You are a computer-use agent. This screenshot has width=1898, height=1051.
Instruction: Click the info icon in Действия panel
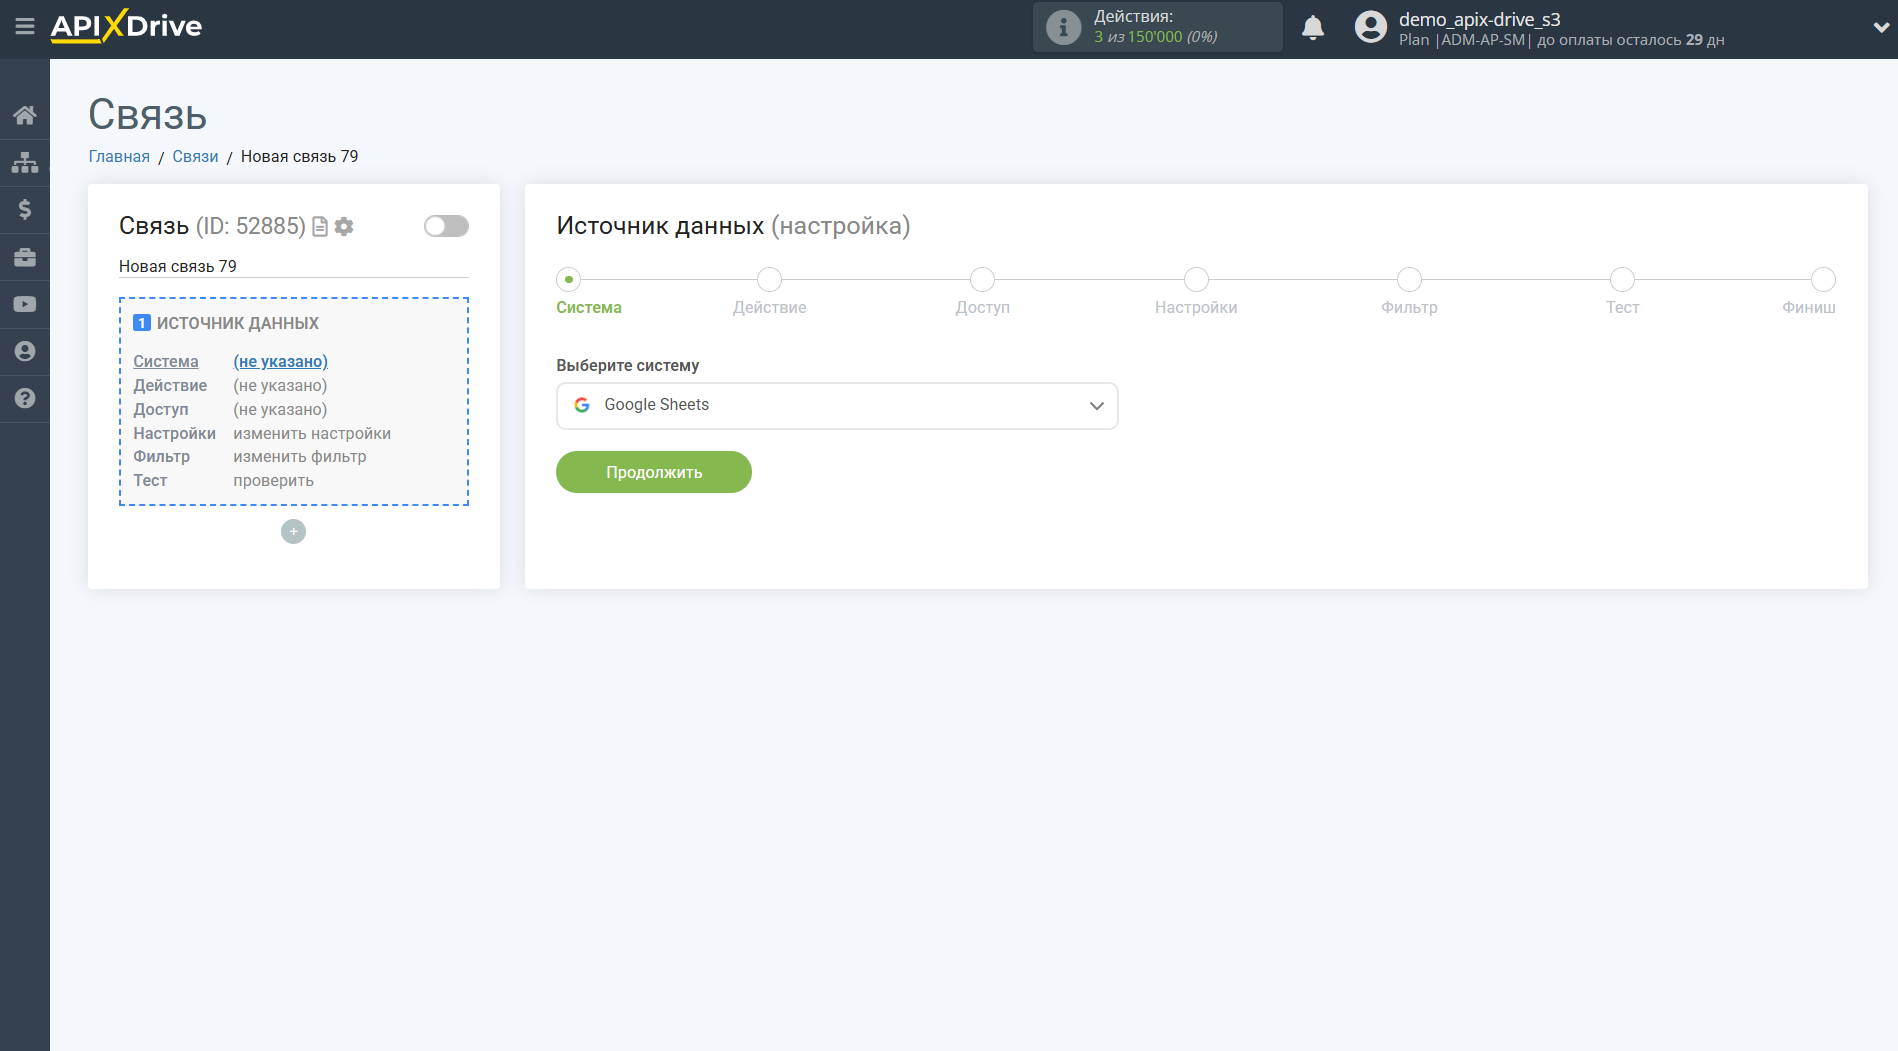pos(1061,27)
